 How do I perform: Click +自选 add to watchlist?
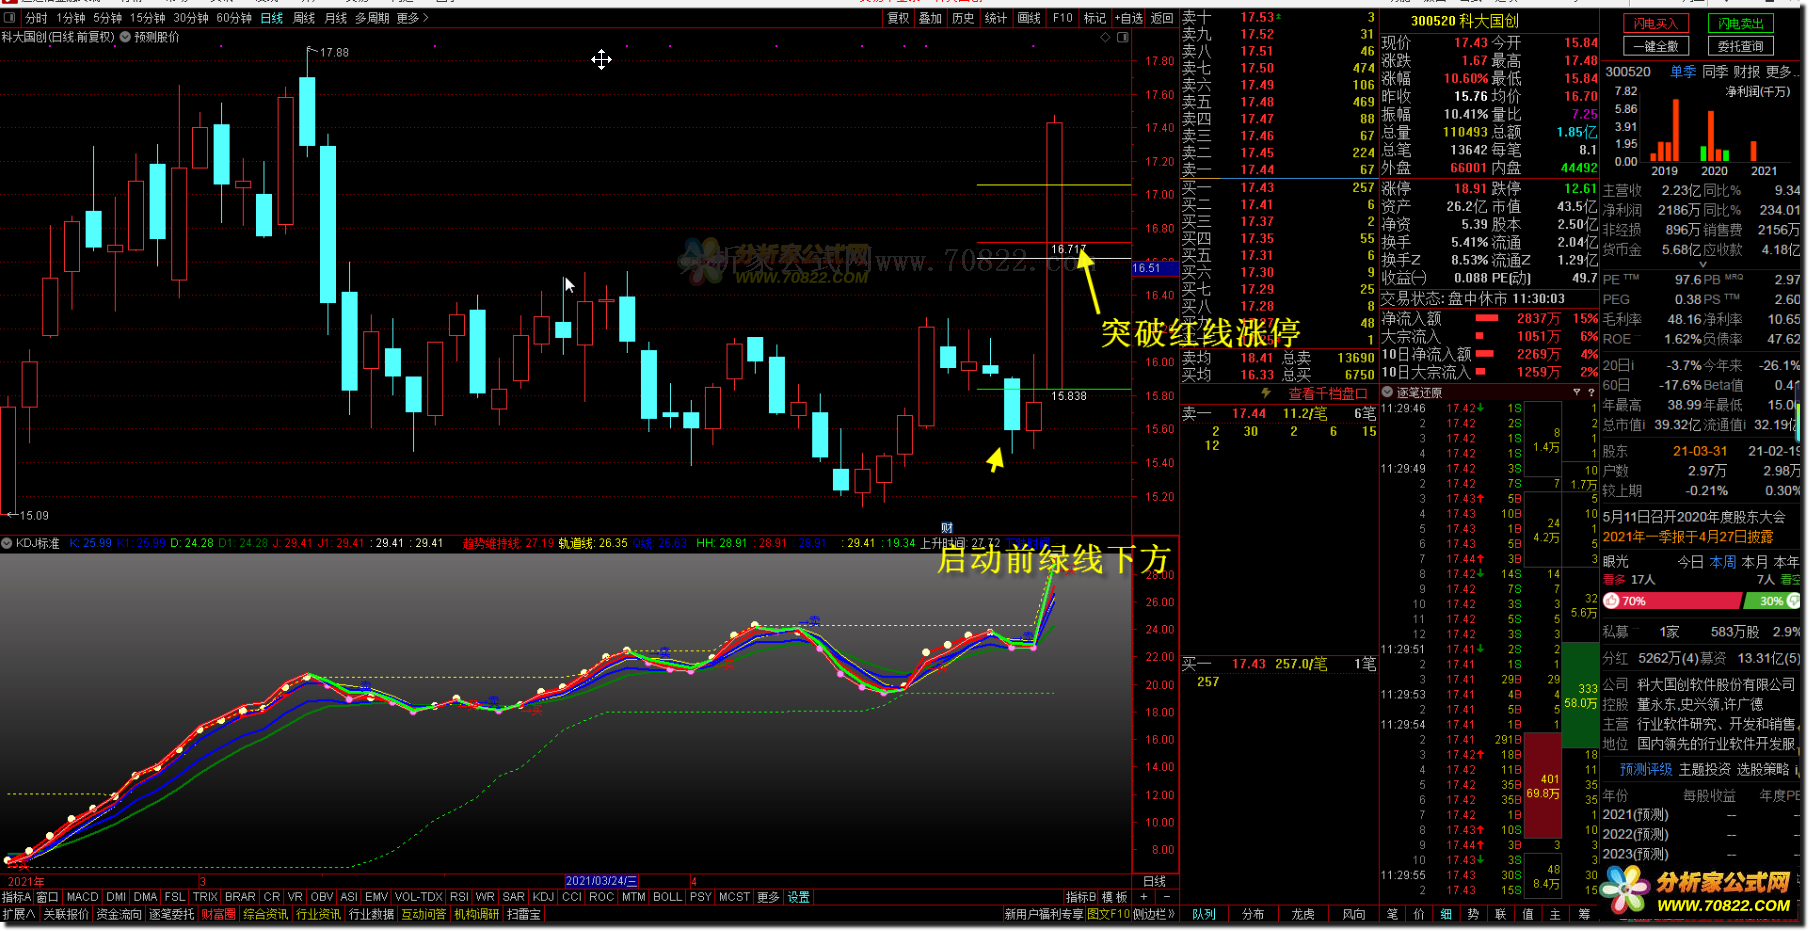click(1129, 18)
